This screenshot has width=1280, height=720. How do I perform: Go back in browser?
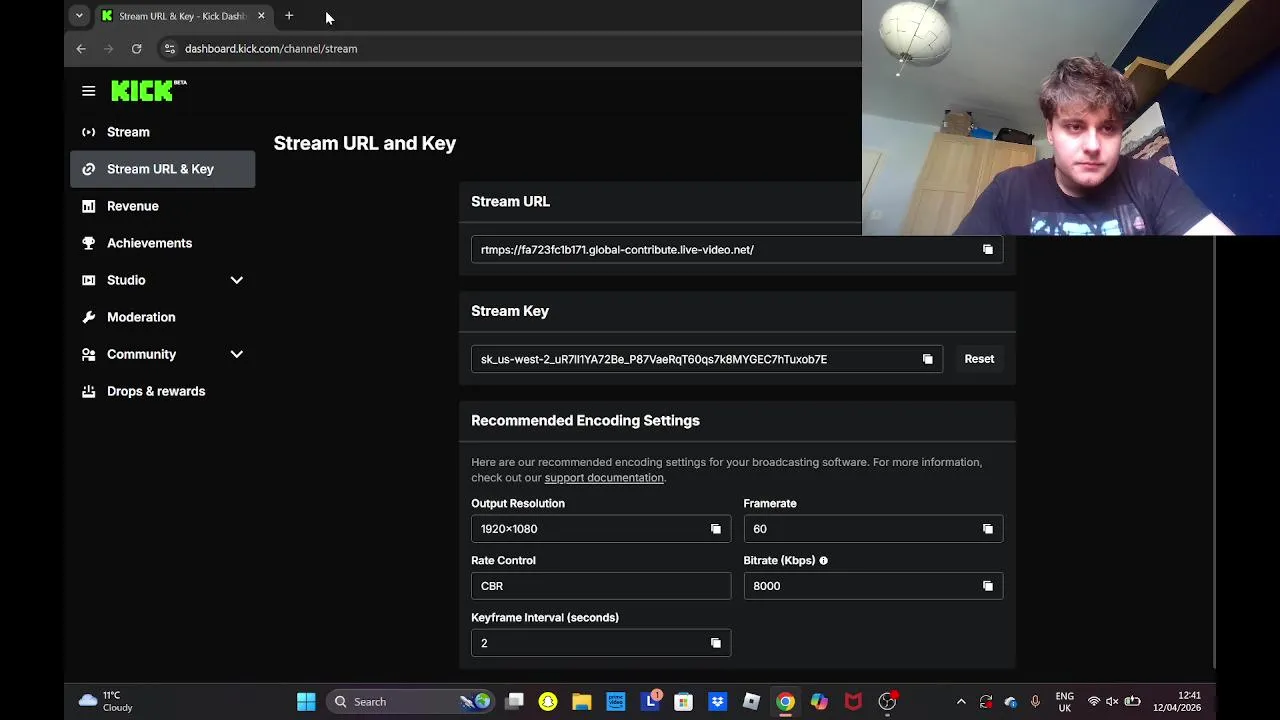coord(81,48)
